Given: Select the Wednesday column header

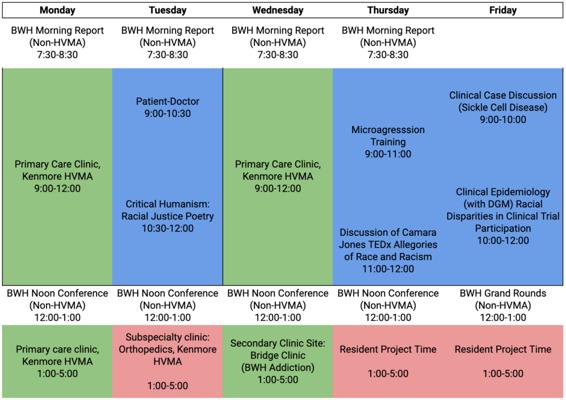Looking at the screenshot, I should (278, 10).
